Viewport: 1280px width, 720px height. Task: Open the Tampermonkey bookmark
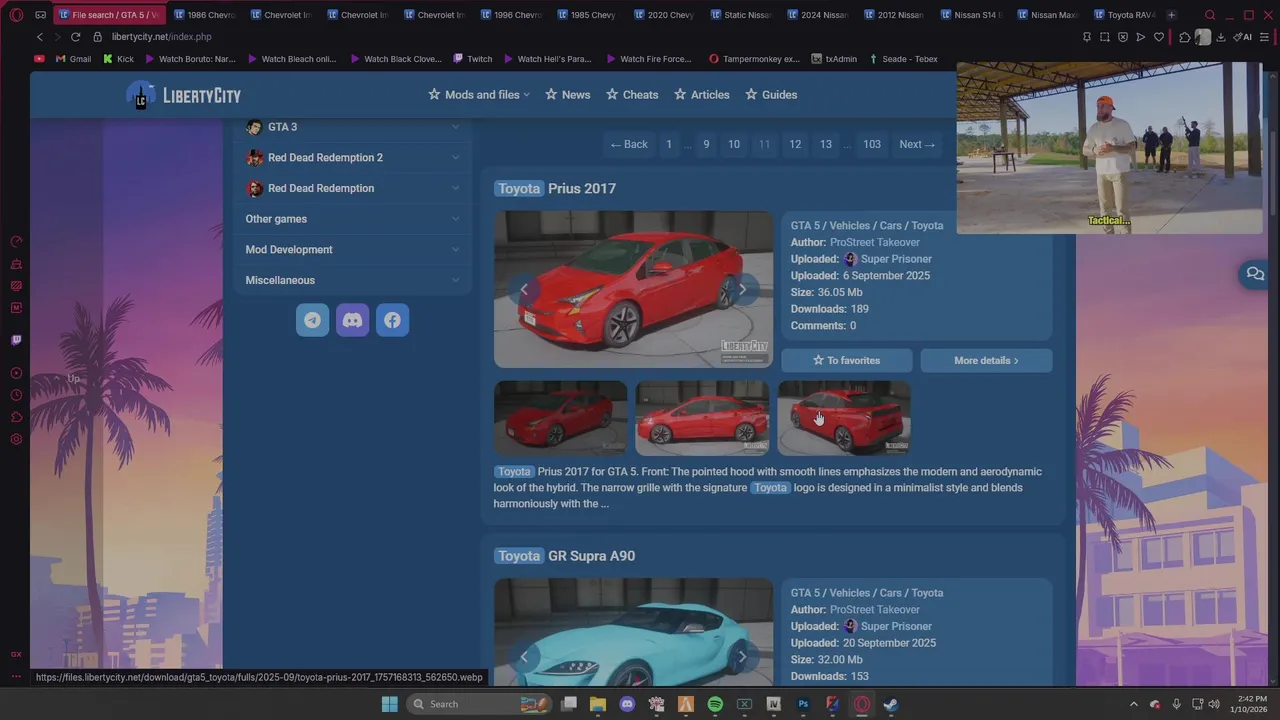[753, 59]
